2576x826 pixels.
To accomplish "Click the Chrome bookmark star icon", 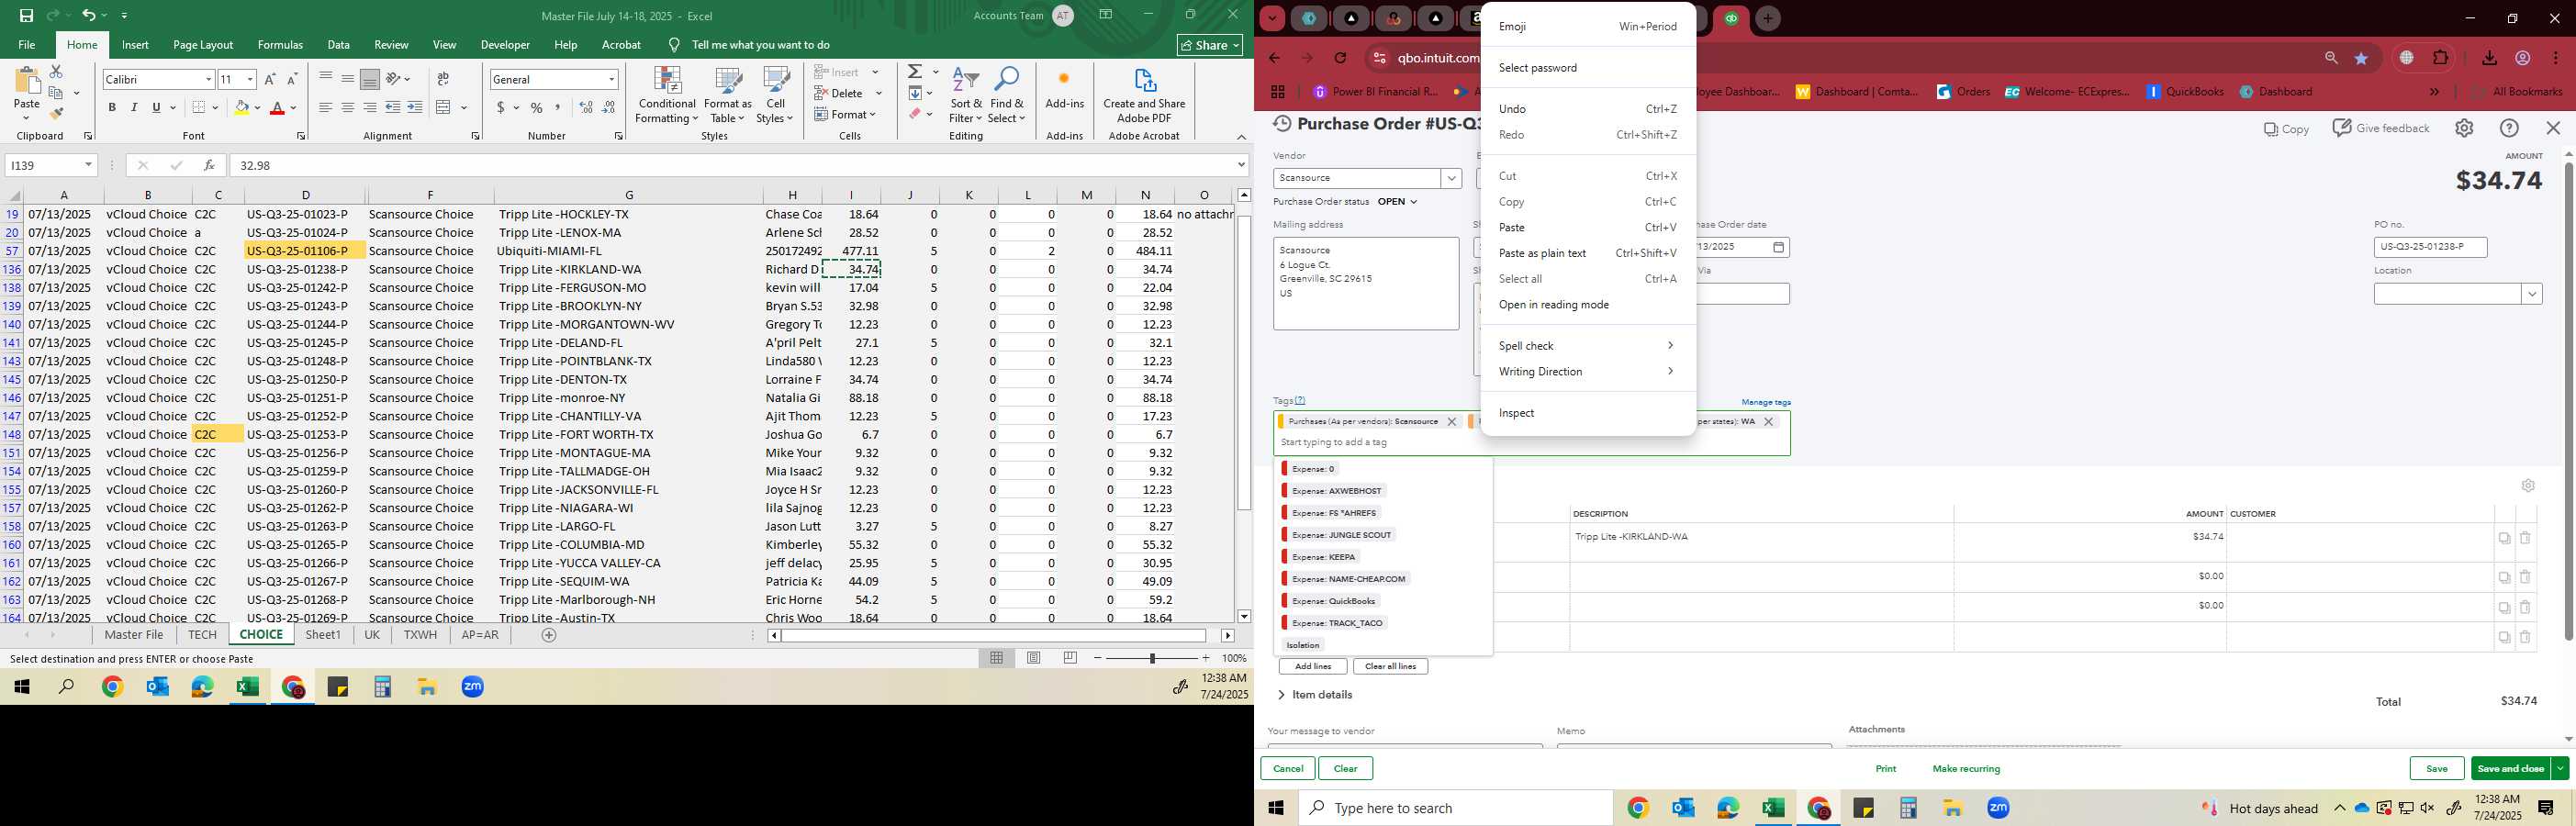I will pyautogui.click(x=2361, y=58).
